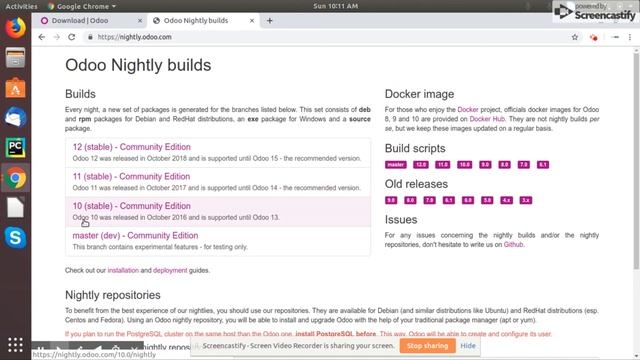640x360 pixels.
Task: Open the Google Chrome app menu
Action: tap(82, 6)
